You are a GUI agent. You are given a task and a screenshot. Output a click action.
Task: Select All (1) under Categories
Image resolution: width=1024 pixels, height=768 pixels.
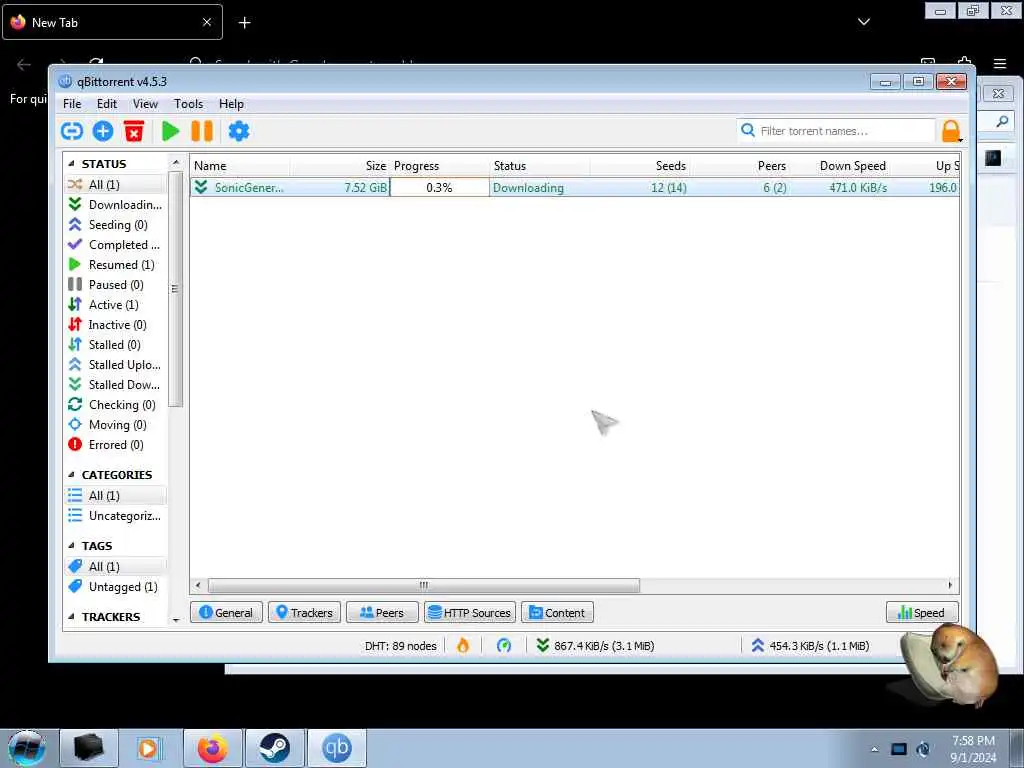coord(116,496)
